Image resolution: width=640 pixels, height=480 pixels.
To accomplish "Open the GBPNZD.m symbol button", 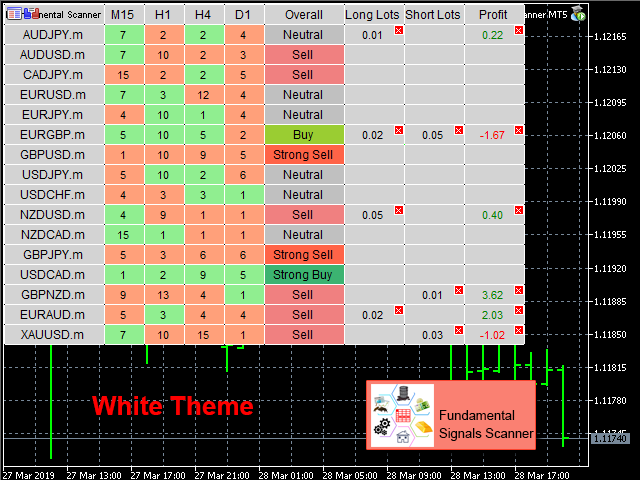I will [x=54, y=295].
